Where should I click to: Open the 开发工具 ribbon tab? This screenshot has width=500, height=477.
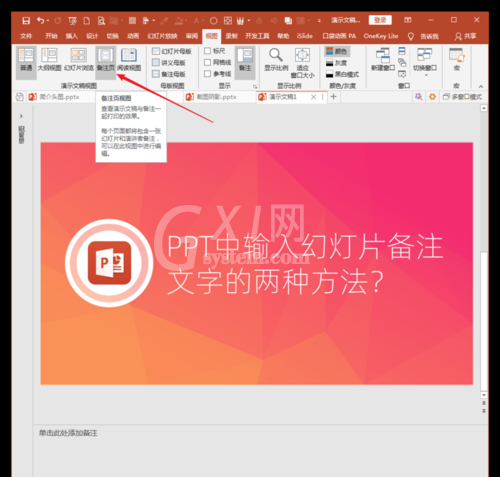tap(257, 36)
